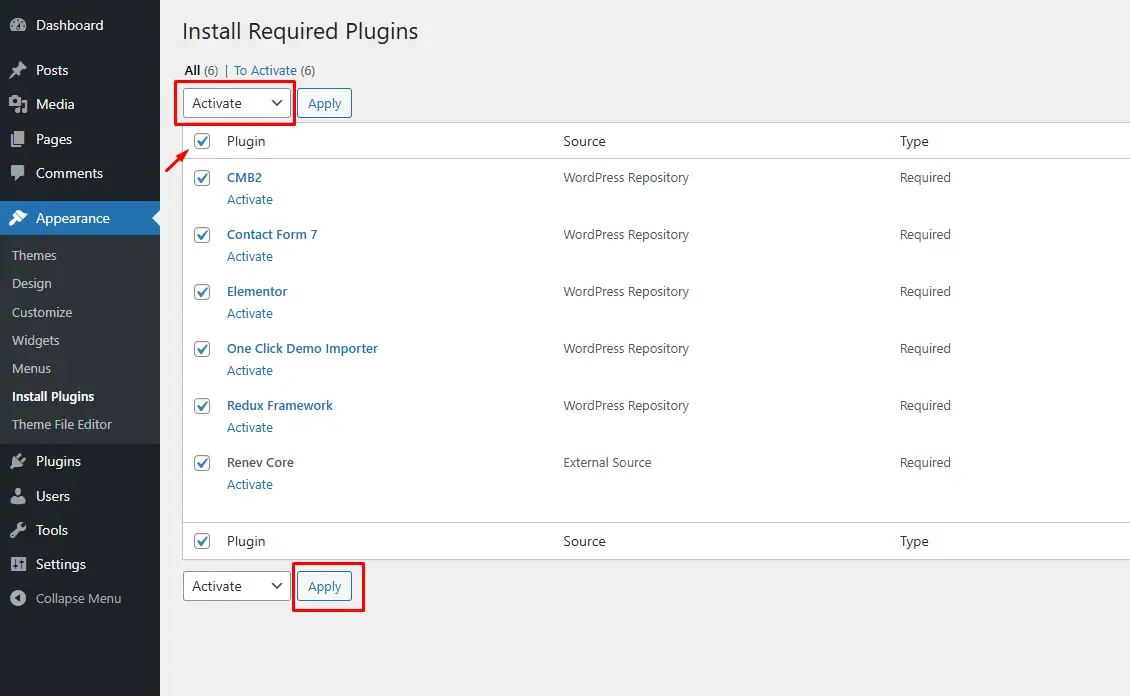Click the top Apply button
1130x696 pixels.
[324, 103]
